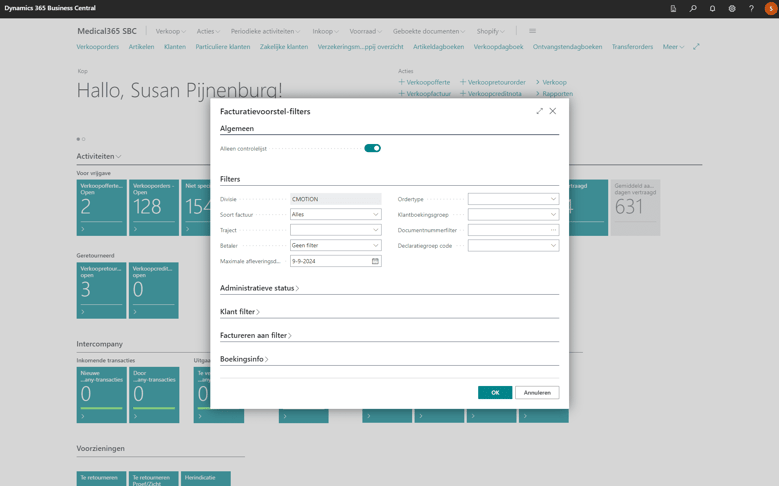Image resolution: width=779 pixels, height=486 pixels.
Task: Click the Annuleren button
Action: coord(537,393)
